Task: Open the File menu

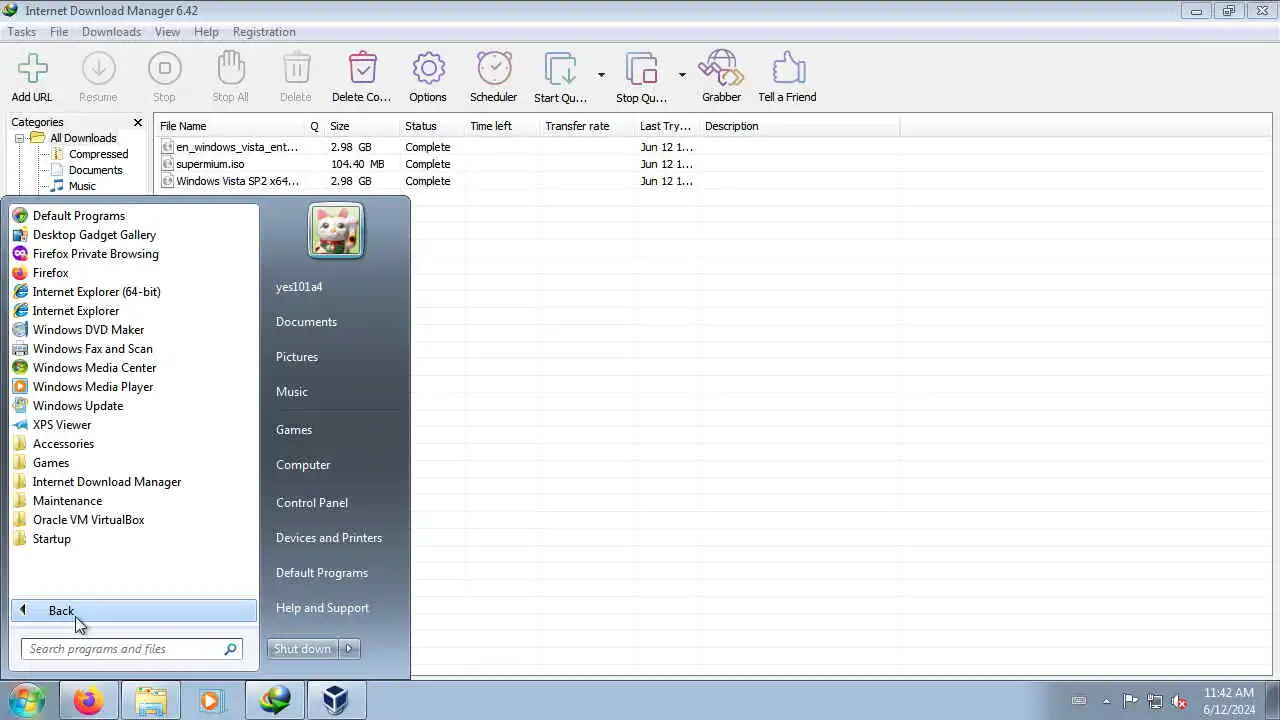Action: (59, 32)
